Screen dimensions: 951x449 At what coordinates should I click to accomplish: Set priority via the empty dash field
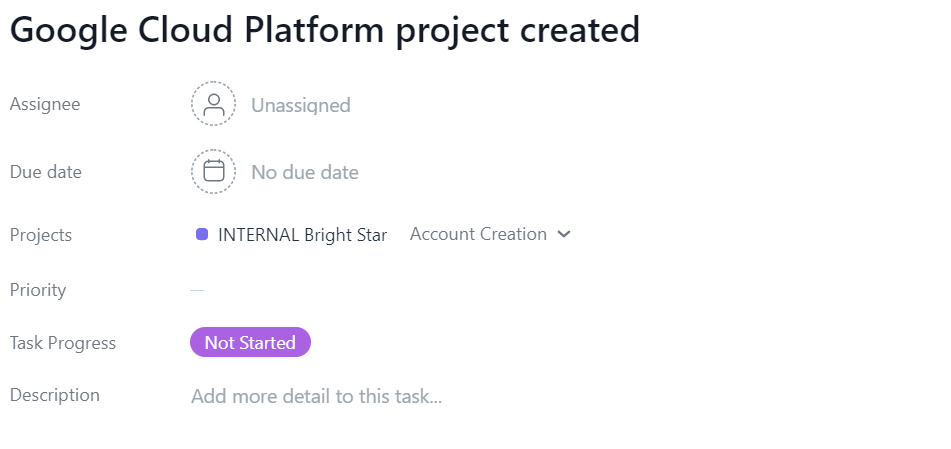pyautogui.click(x=197, y=290)
